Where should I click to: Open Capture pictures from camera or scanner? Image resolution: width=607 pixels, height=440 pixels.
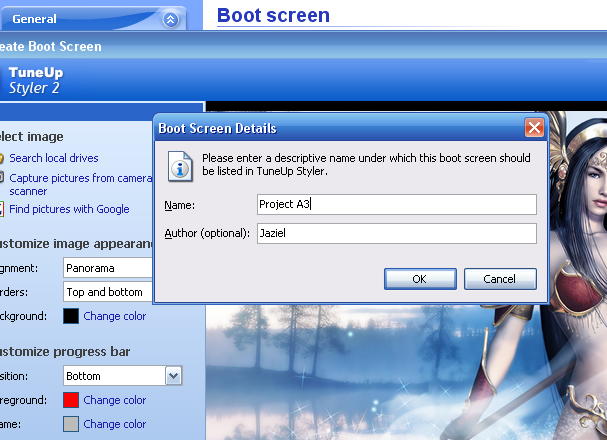[x=80, y=185]
